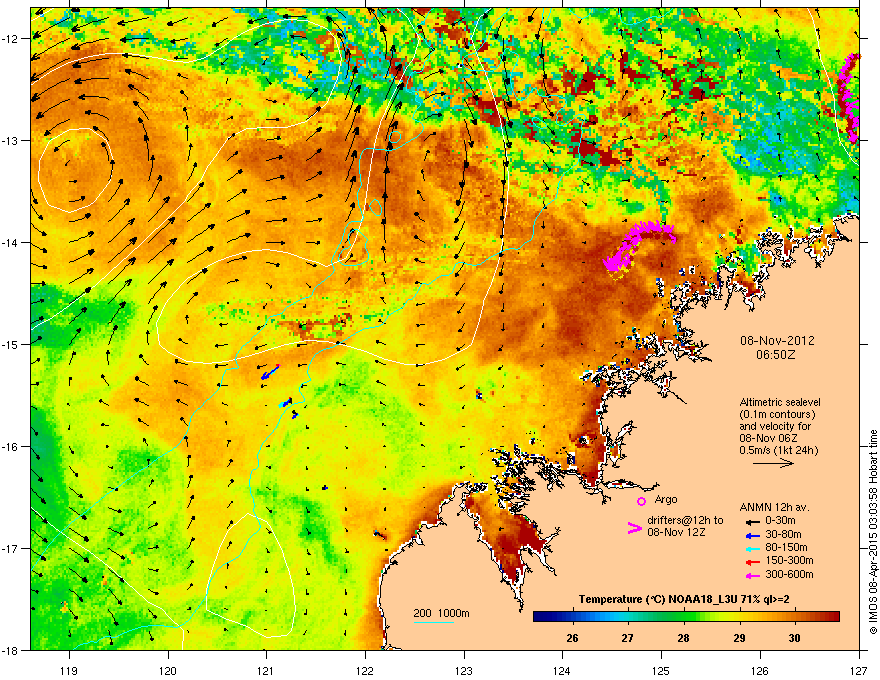Click the 'Altimetric sealevel' legend text
Screen dimensions: 880x680
tap(780, 402)
